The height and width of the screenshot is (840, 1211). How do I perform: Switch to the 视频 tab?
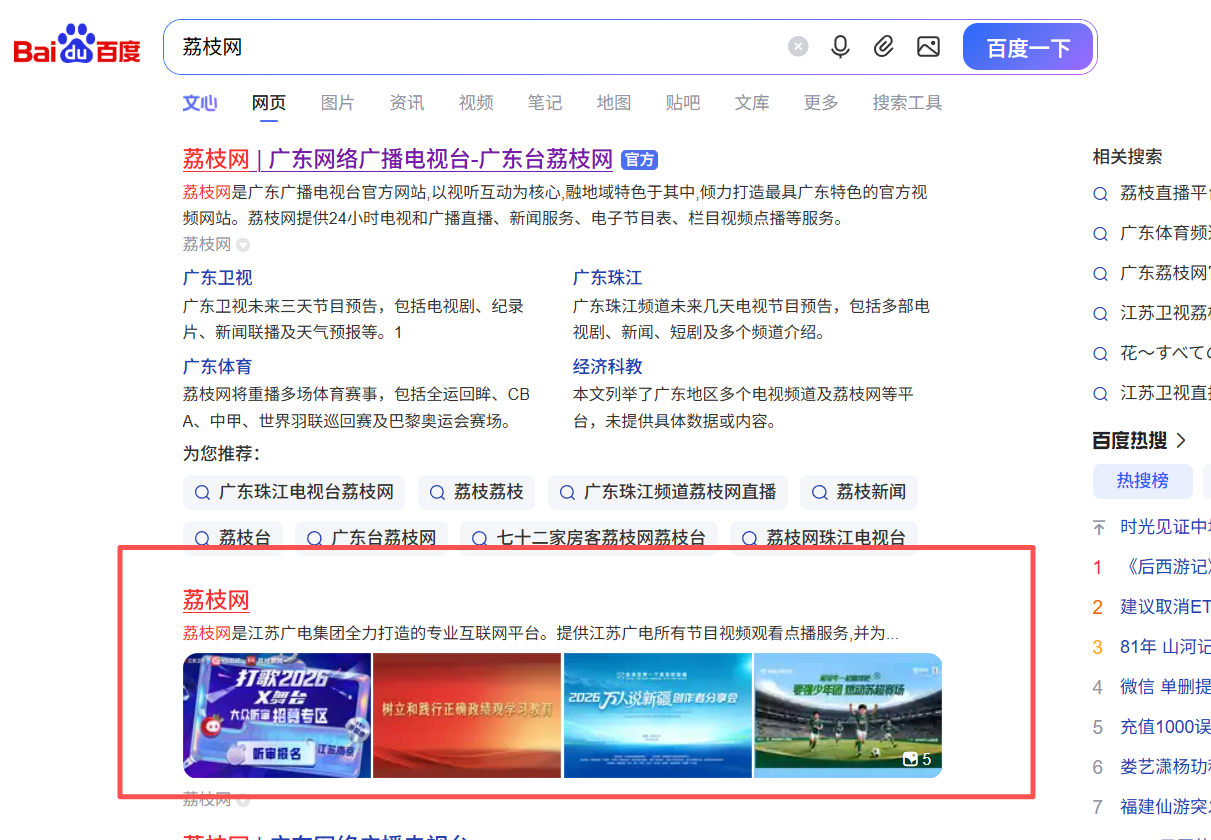[x=476, y=103]
